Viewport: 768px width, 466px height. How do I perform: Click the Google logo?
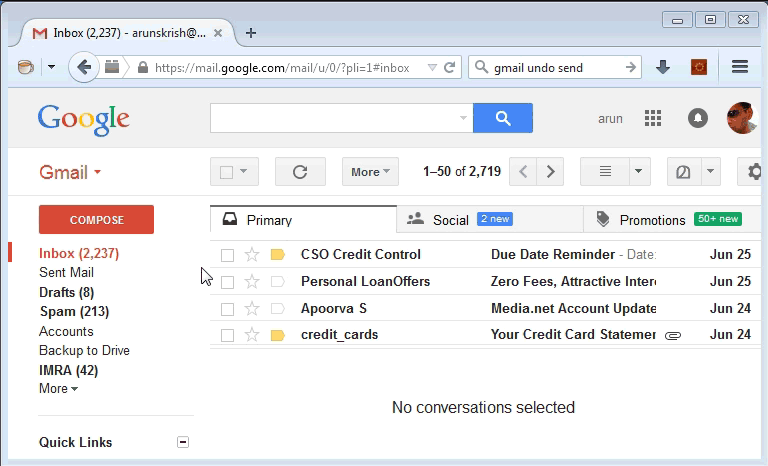coord(84,119)
